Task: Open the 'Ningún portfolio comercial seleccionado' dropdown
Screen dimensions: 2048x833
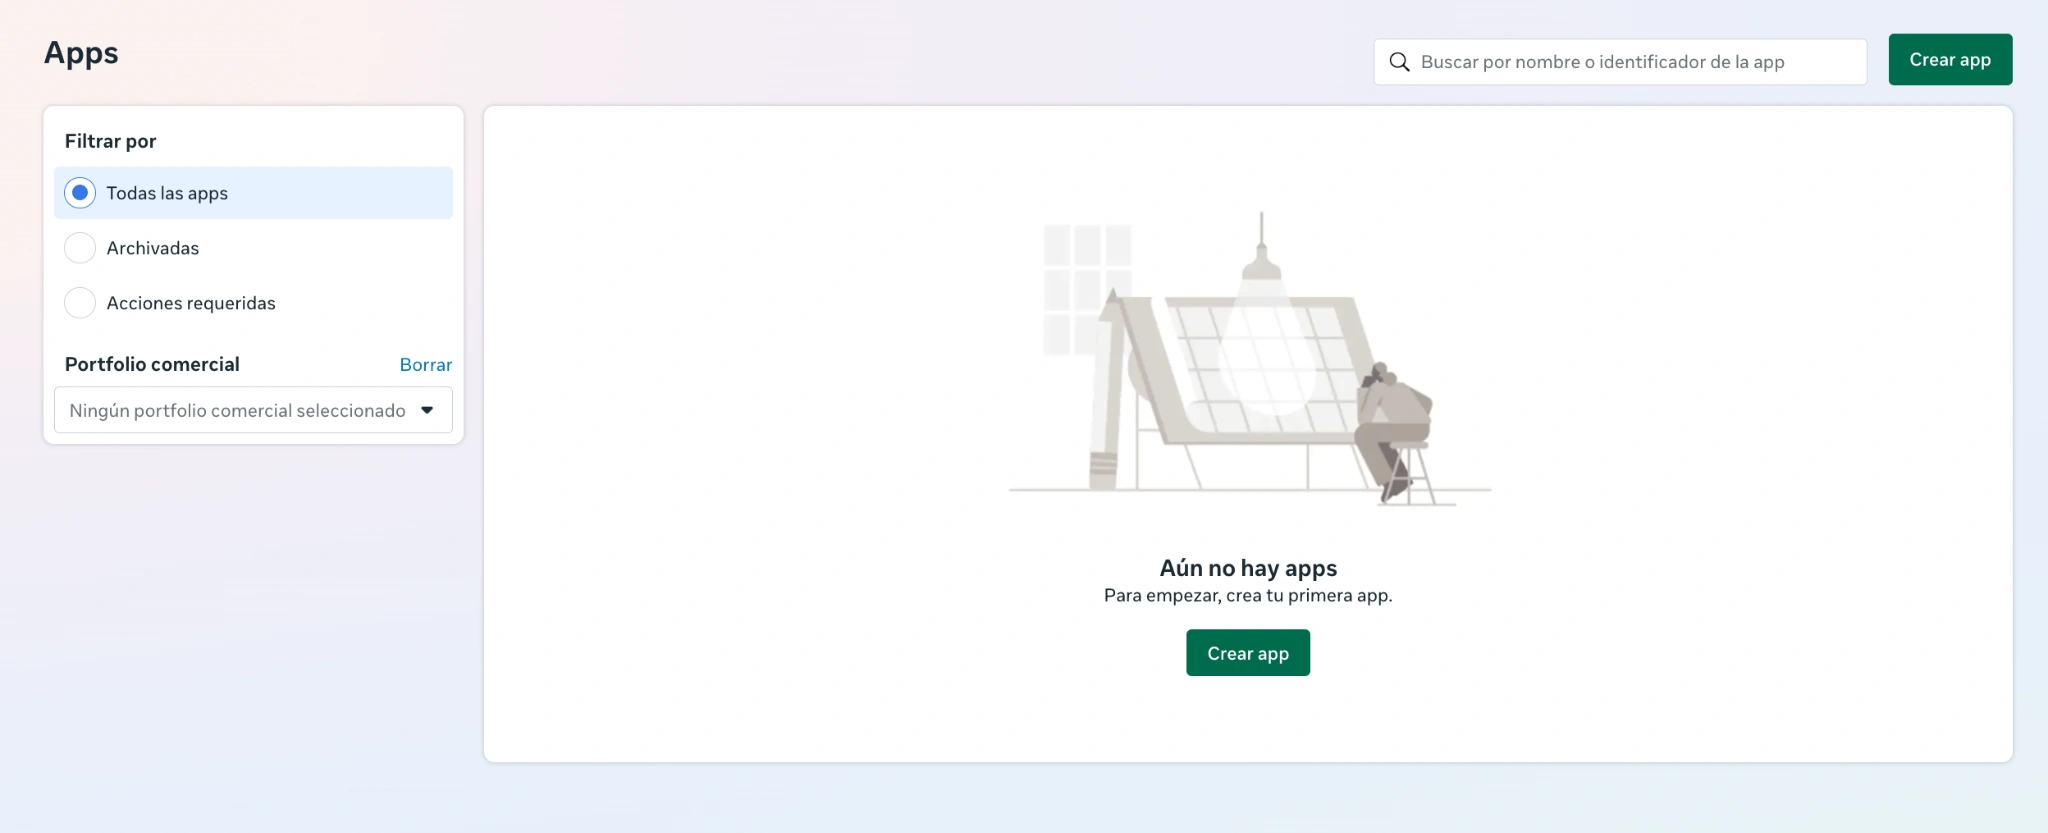Action: tap(253, 410)
